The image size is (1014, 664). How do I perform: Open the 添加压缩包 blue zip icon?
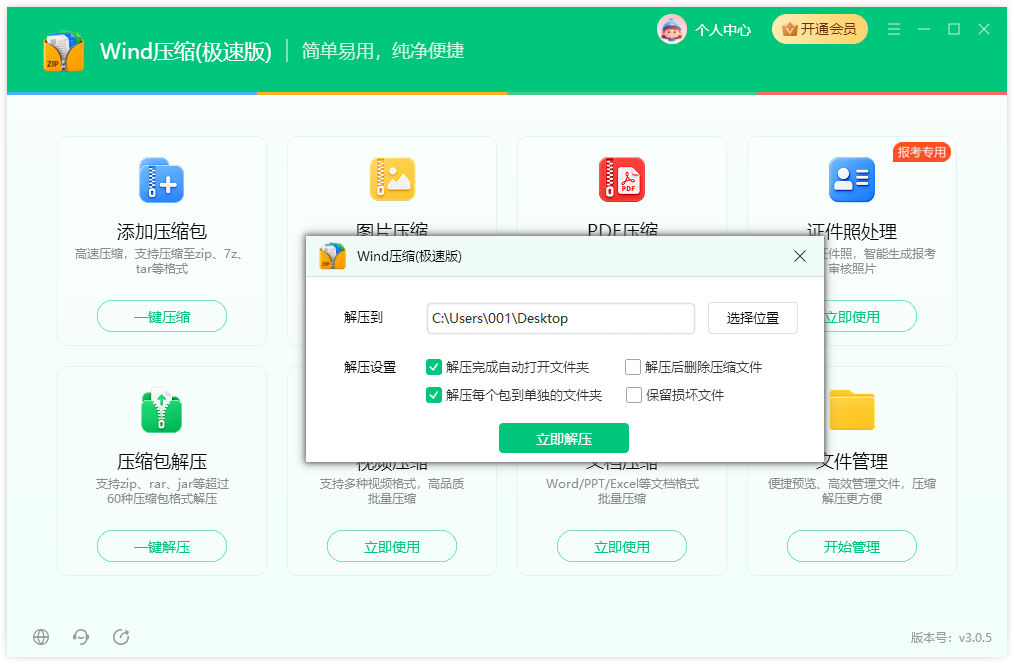[x=162, y=180]
